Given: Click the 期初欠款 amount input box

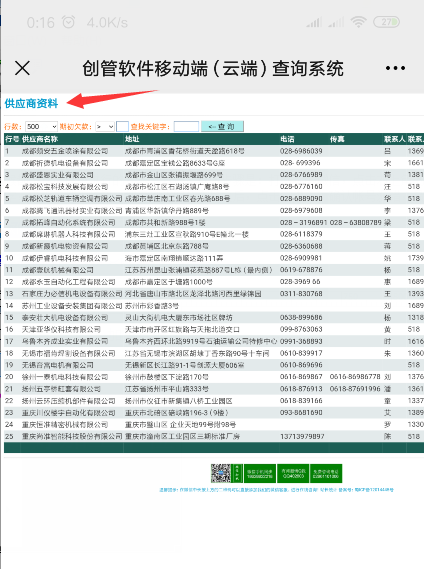Looking at the screenshot, I should click(x=122, y=126).
